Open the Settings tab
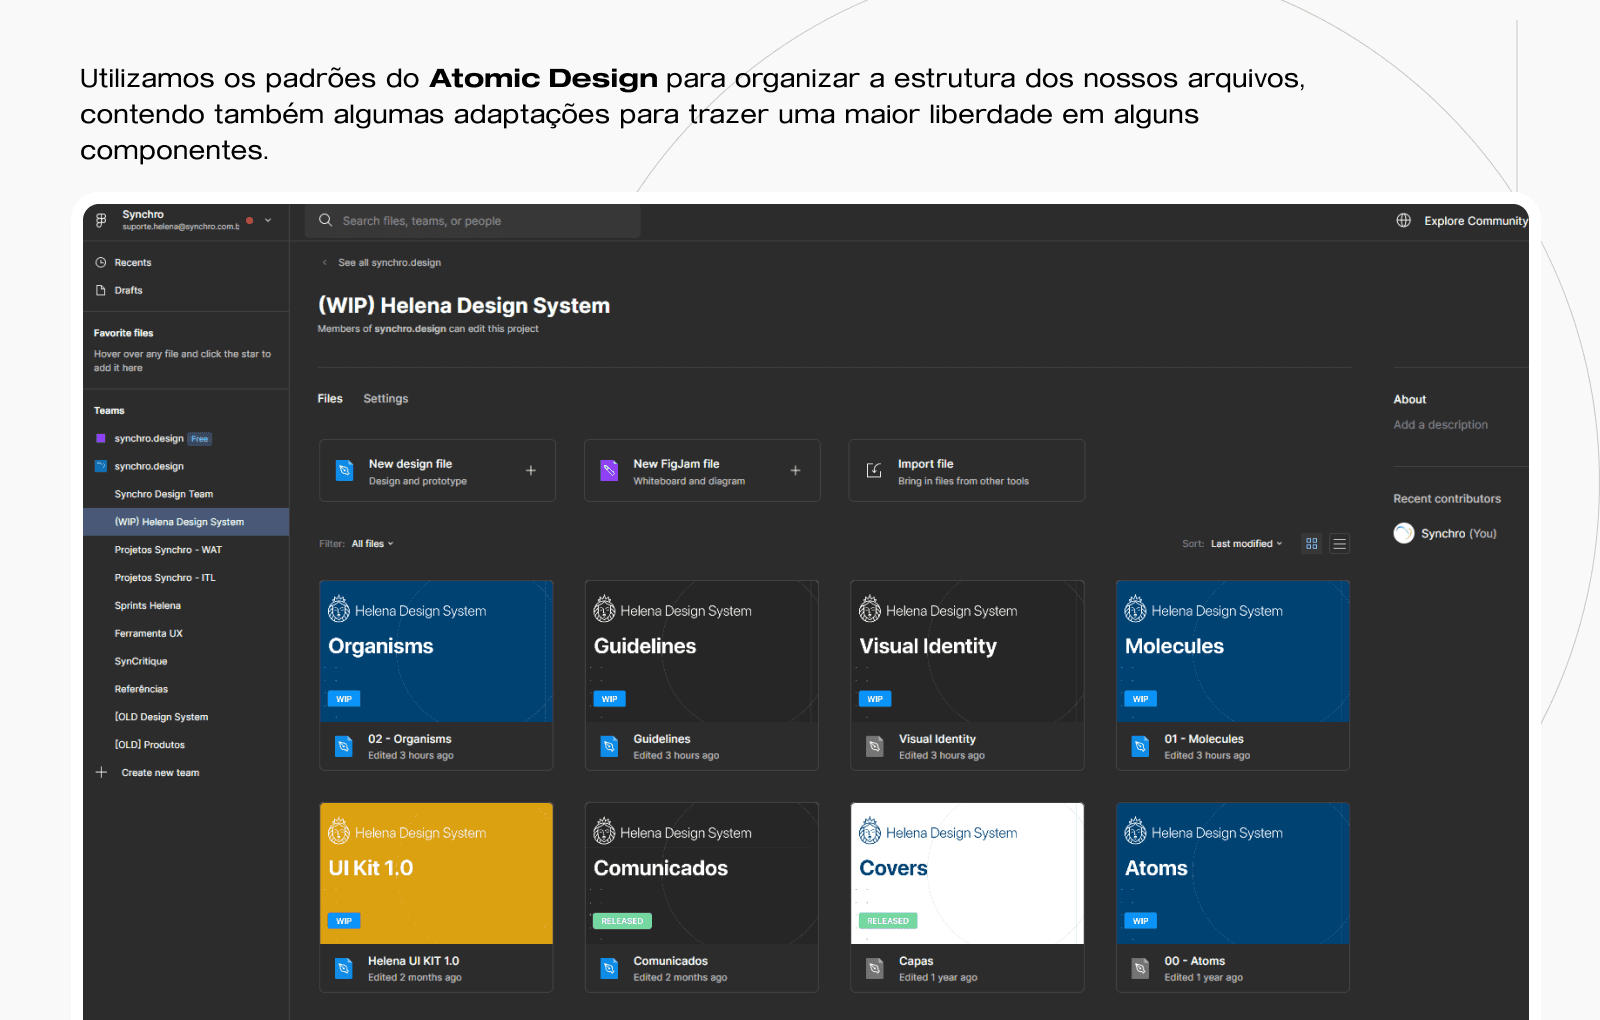The image size is (1600, 1020). (386, 398)
